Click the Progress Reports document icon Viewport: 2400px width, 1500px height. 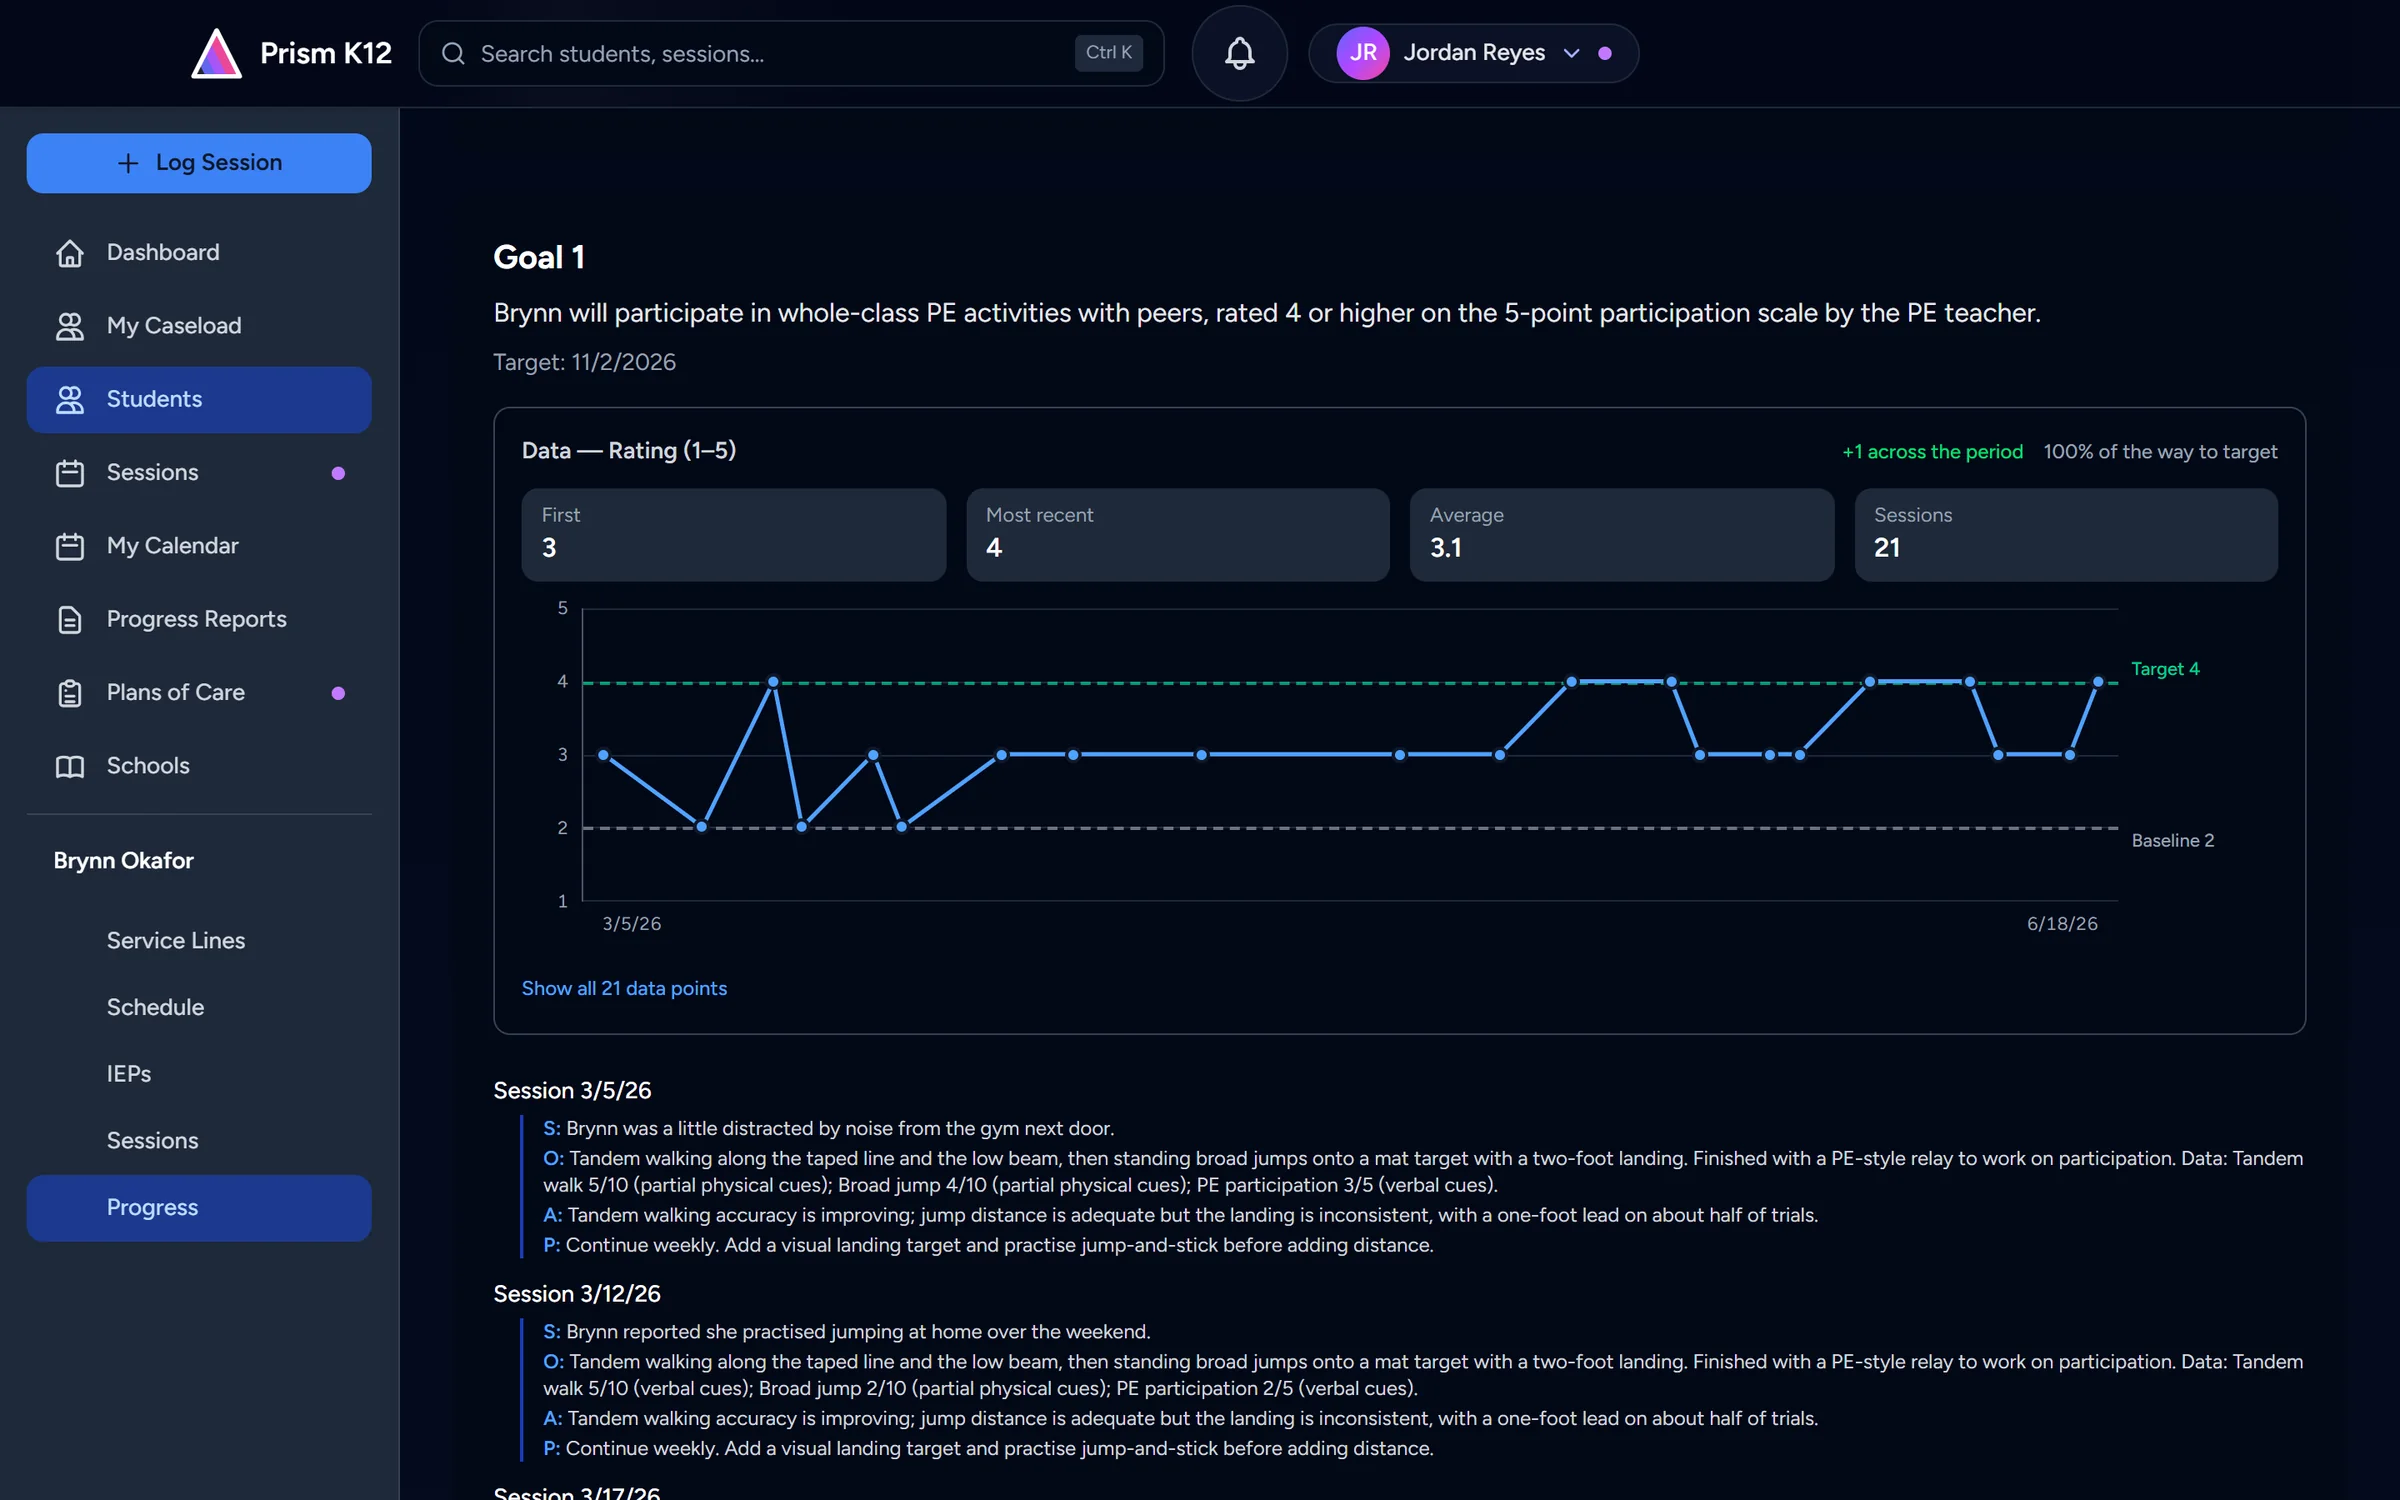pyautogui.click(x=70, y=620)
